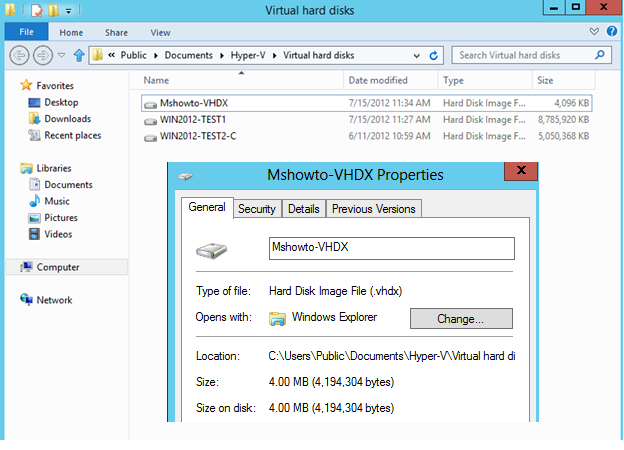Click the Music note icon

[x=35, y=201]
